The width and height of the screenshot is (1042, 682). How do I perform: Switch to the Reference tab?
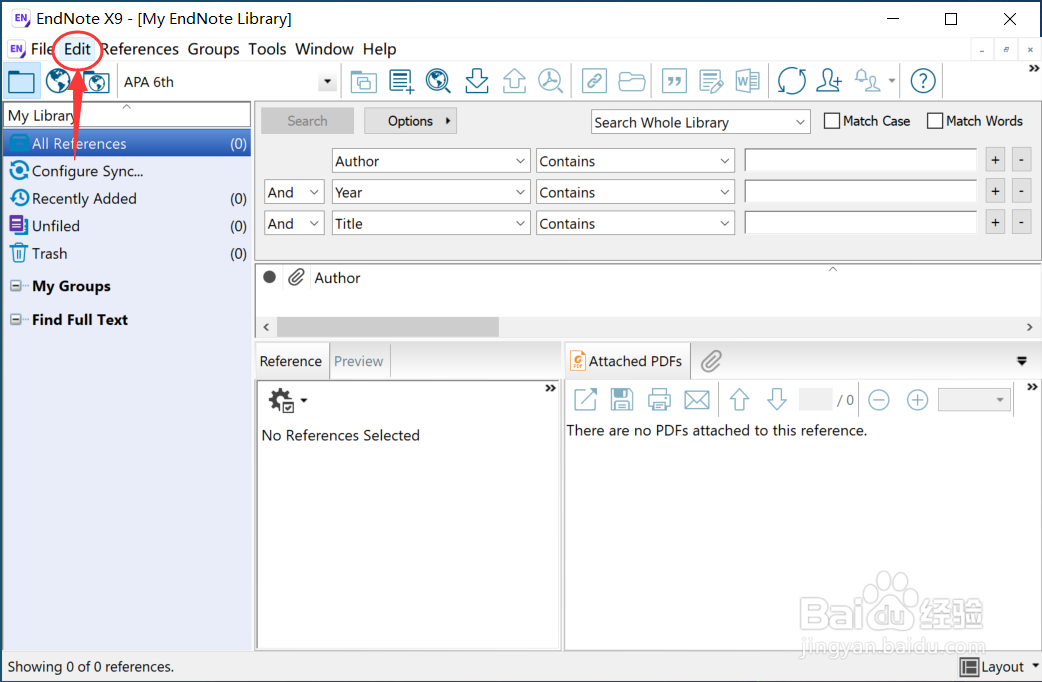[x=291, y=361]
